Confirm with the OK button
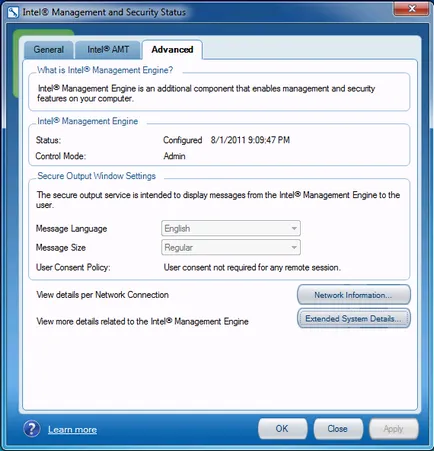 pos(282,429)
